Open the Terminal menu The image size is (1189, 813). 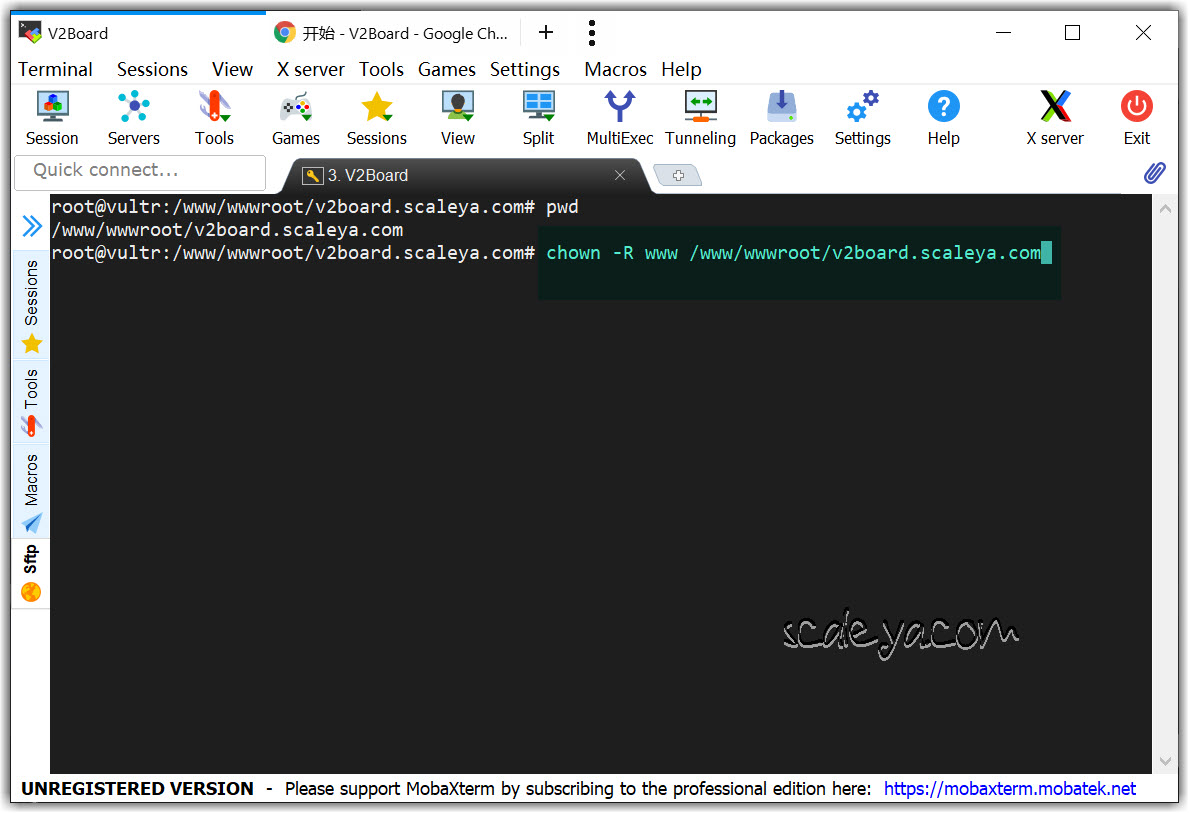(55, 69)
